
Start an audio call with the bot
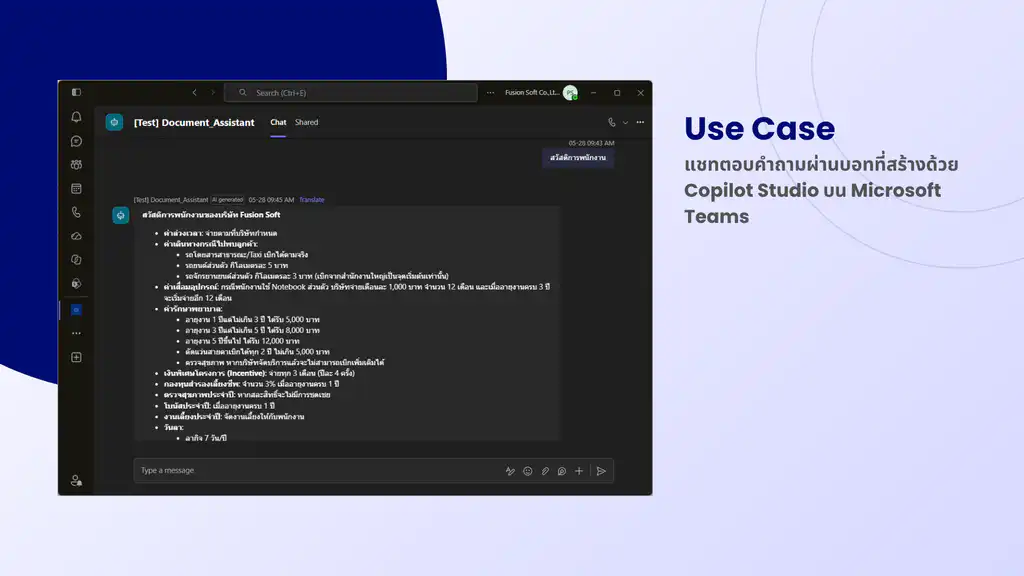[x=611, y=122]
